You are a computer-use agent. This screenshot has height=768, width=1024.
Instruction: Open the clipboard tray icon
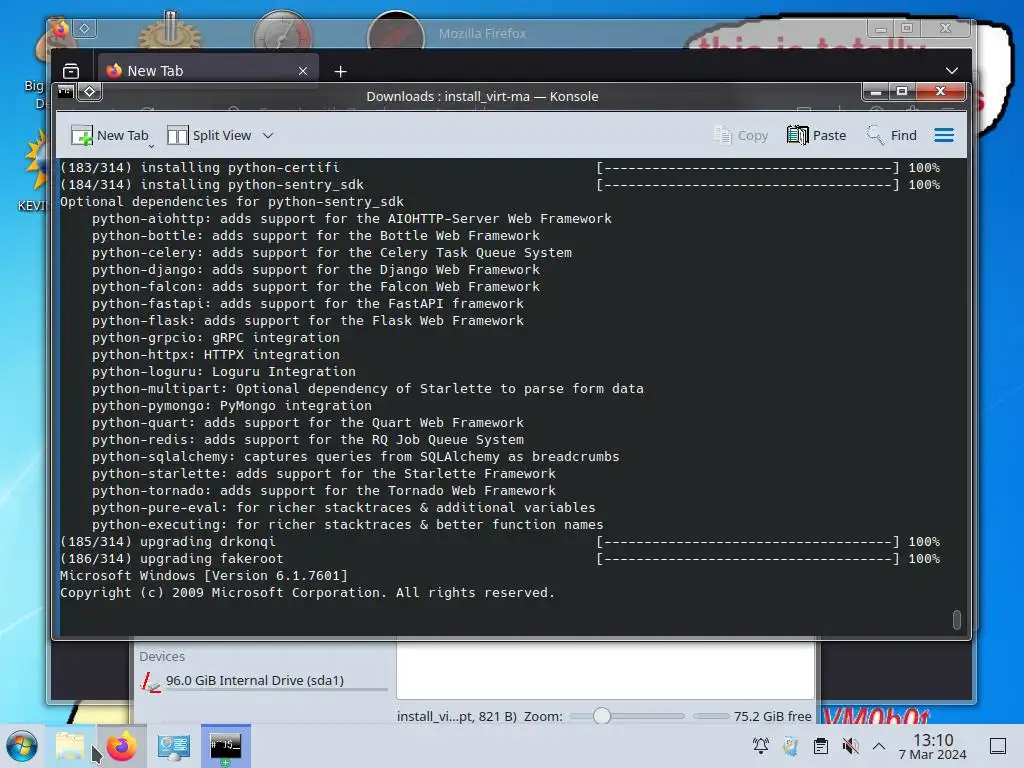(x=821, y=746)
